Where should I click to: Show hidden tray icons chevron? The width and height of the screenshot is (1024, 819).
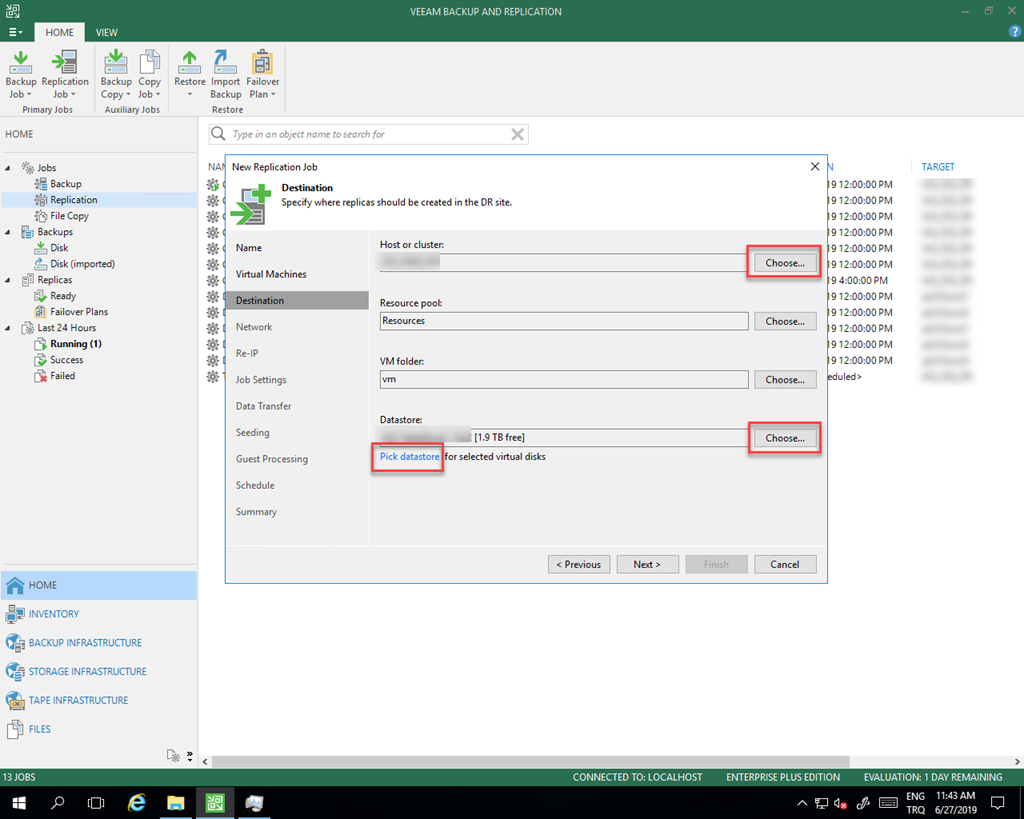pos(802,803)
